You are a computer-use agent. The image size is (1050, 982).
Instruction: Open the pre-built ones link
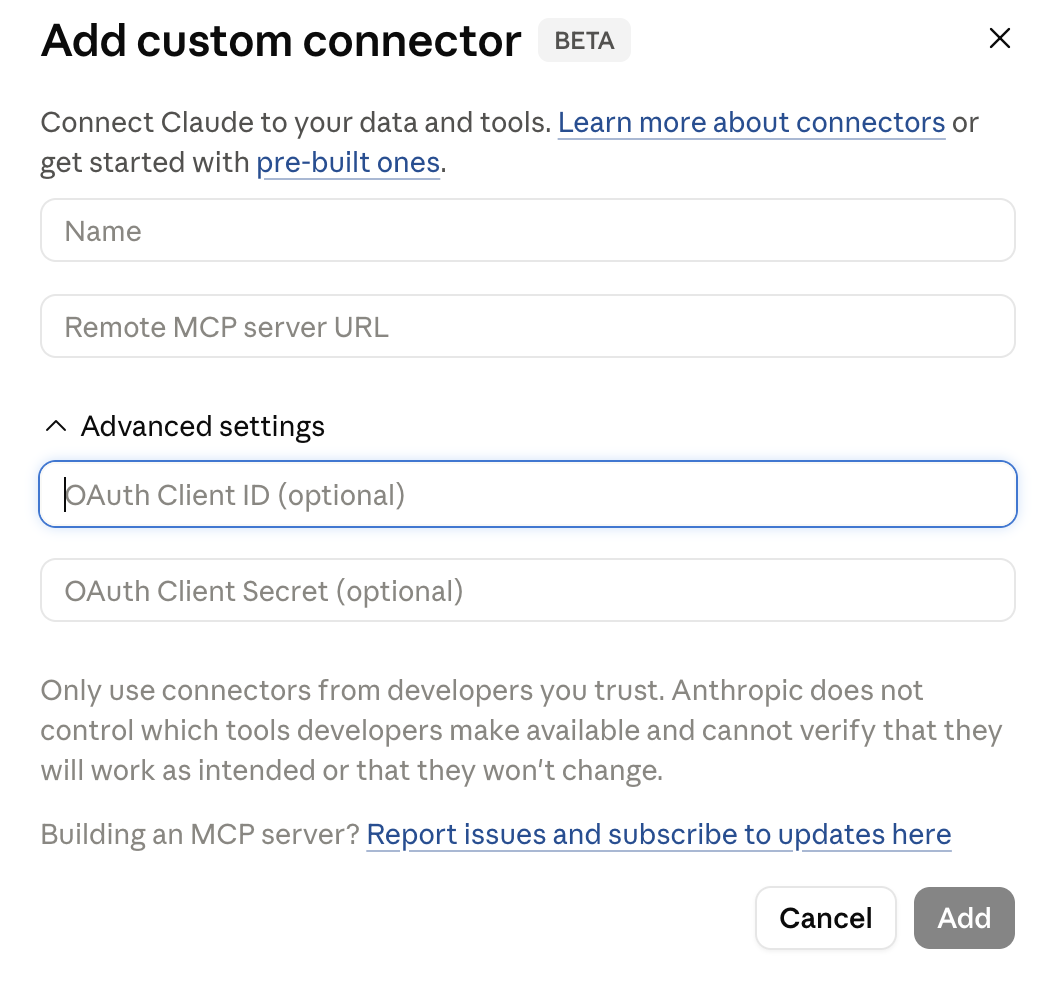pos(348,163)
